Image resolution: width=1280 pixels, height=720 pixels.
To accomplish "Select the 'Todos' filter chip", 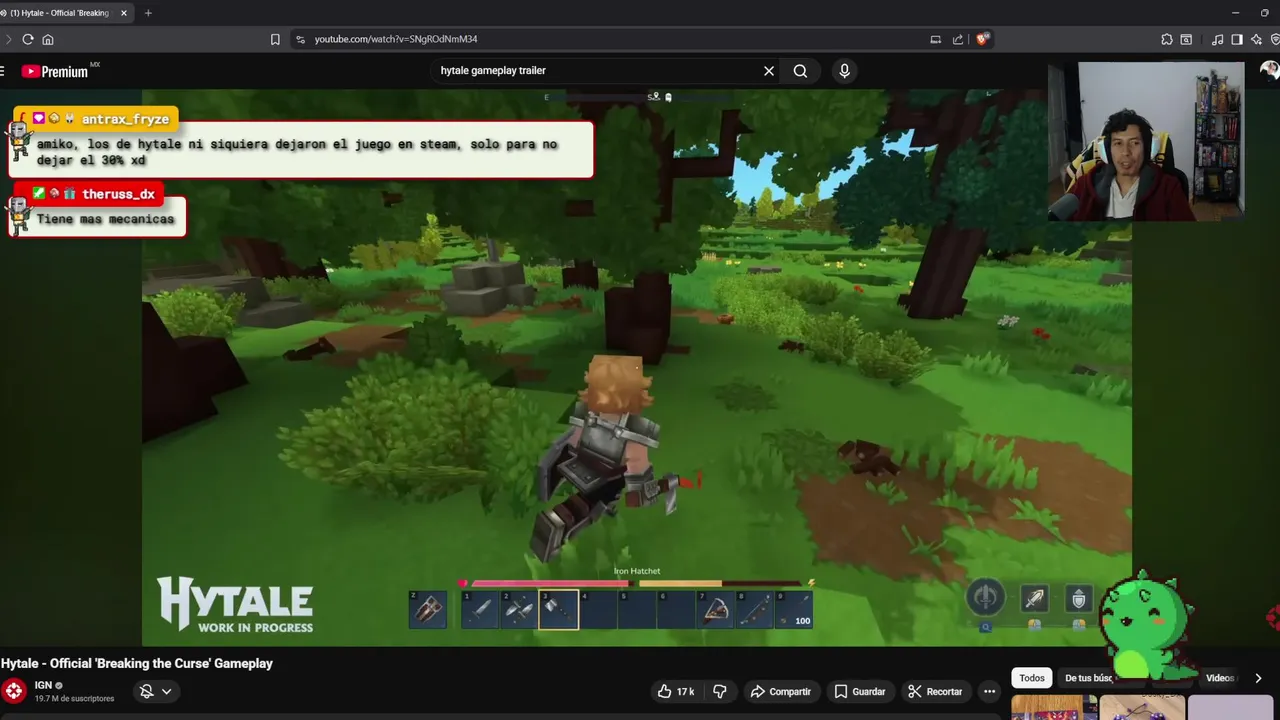I will (x=1032, y=678).
